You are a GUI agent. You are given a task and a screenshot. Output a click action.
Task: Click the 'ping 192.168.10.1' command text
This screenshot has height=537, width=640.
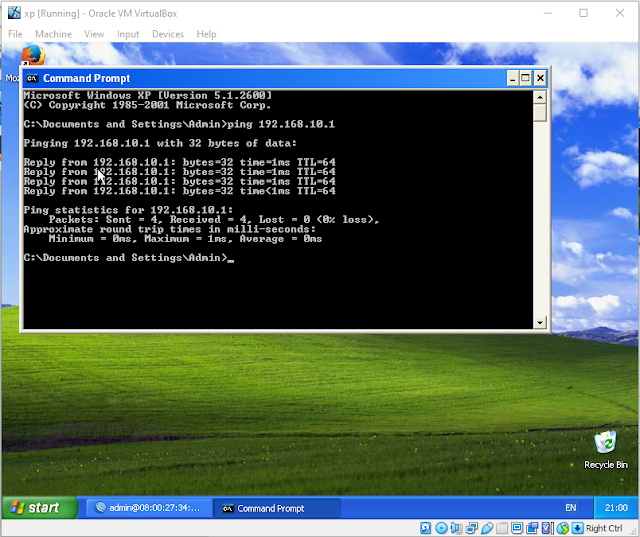(x=281, y=124)
